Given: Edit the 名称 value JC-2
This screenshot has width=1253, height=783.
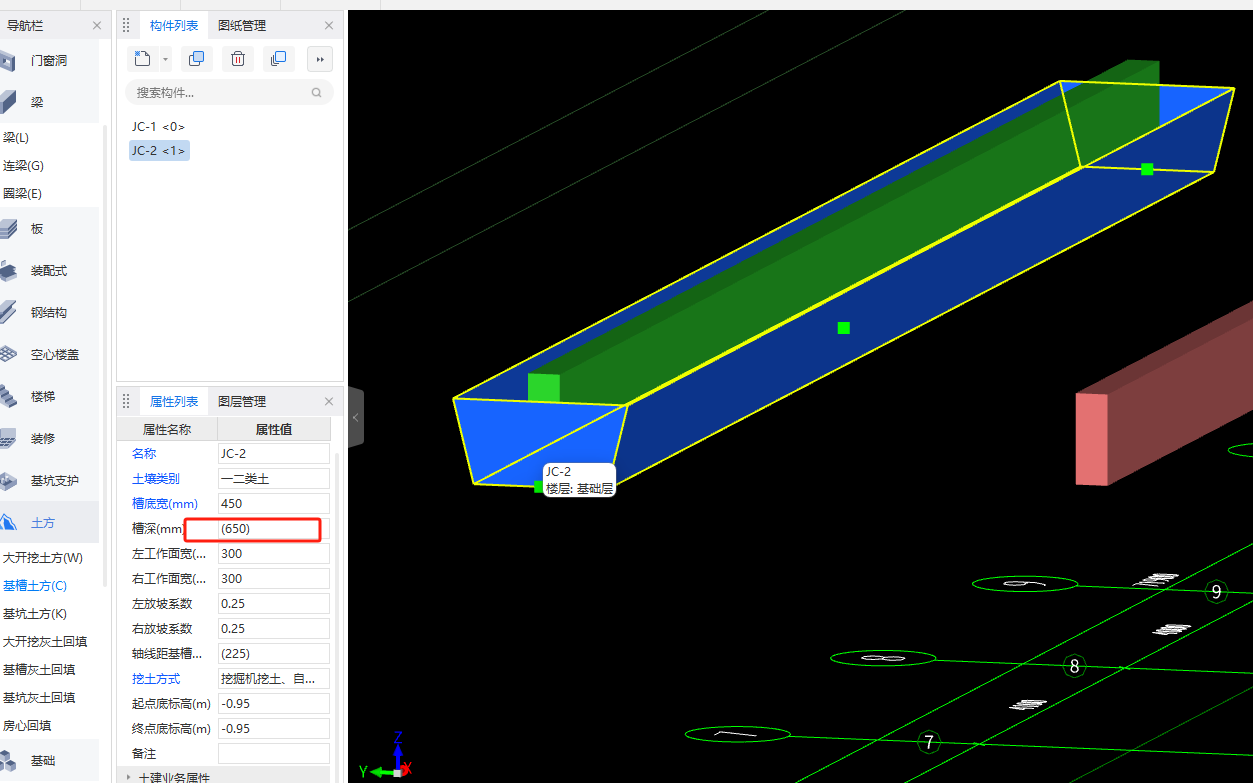Looking at the screenshot, I should (274, 454).
